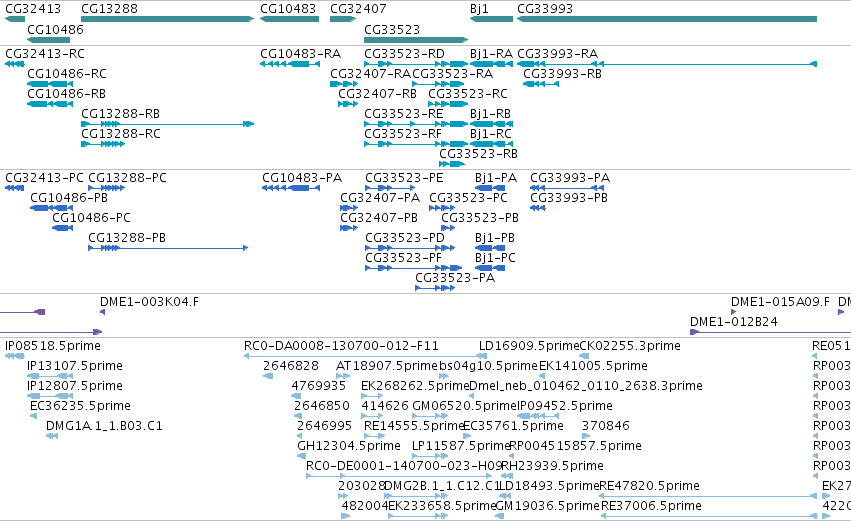Click the long CG13288 gene bar
The height and width of the screenshot is (521, 851).
click(x=167, y=19)
